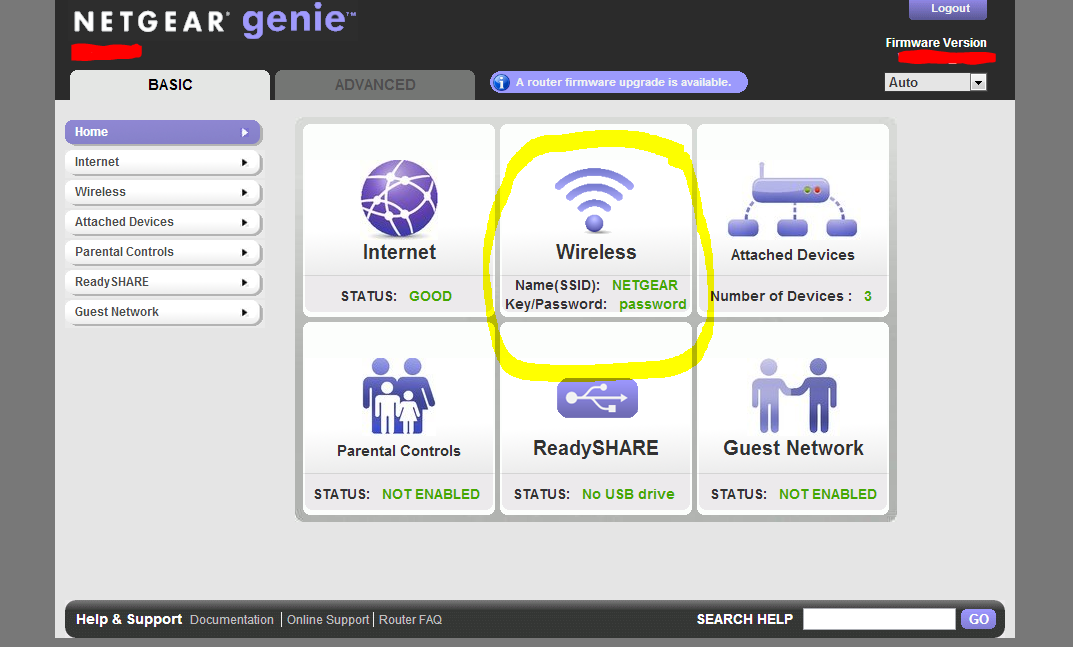The image size is (1073, 647).
Task: Click the Guest Network tile title
Action: tap(793, 448)
